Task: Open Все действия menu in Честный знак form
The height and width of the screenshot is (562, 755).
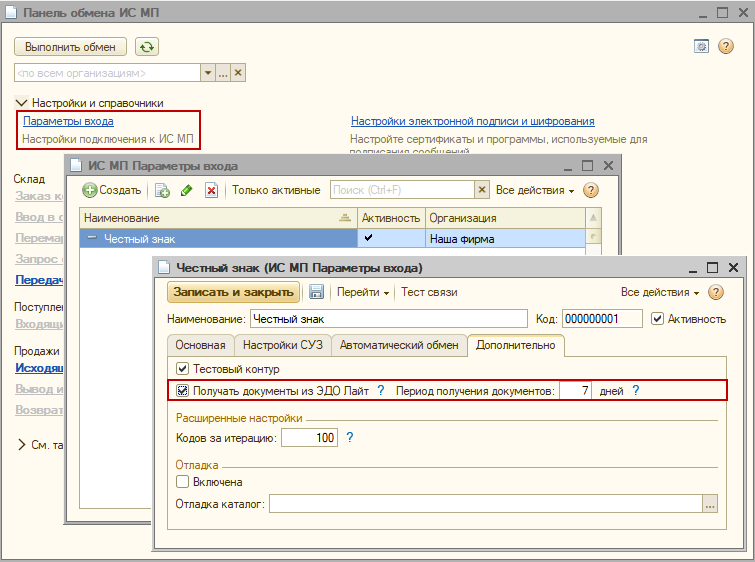Action: (x=660, y=292)
